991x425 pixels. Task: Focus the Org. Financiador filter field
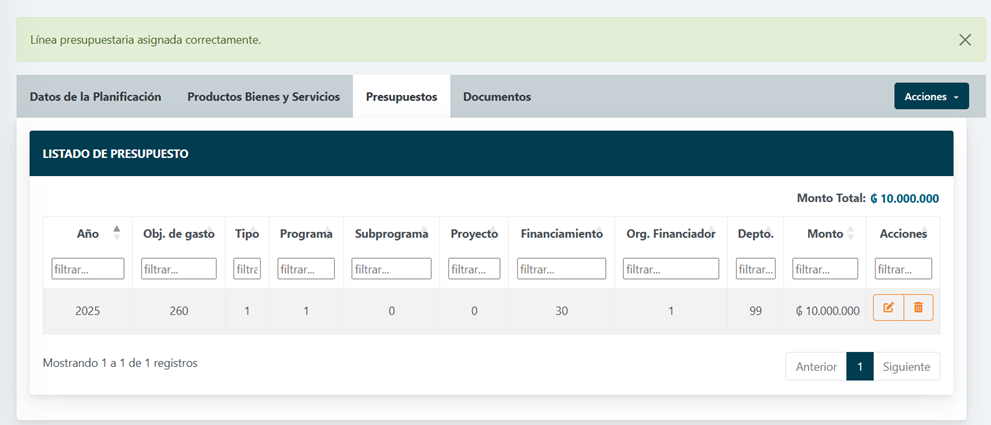670,269
